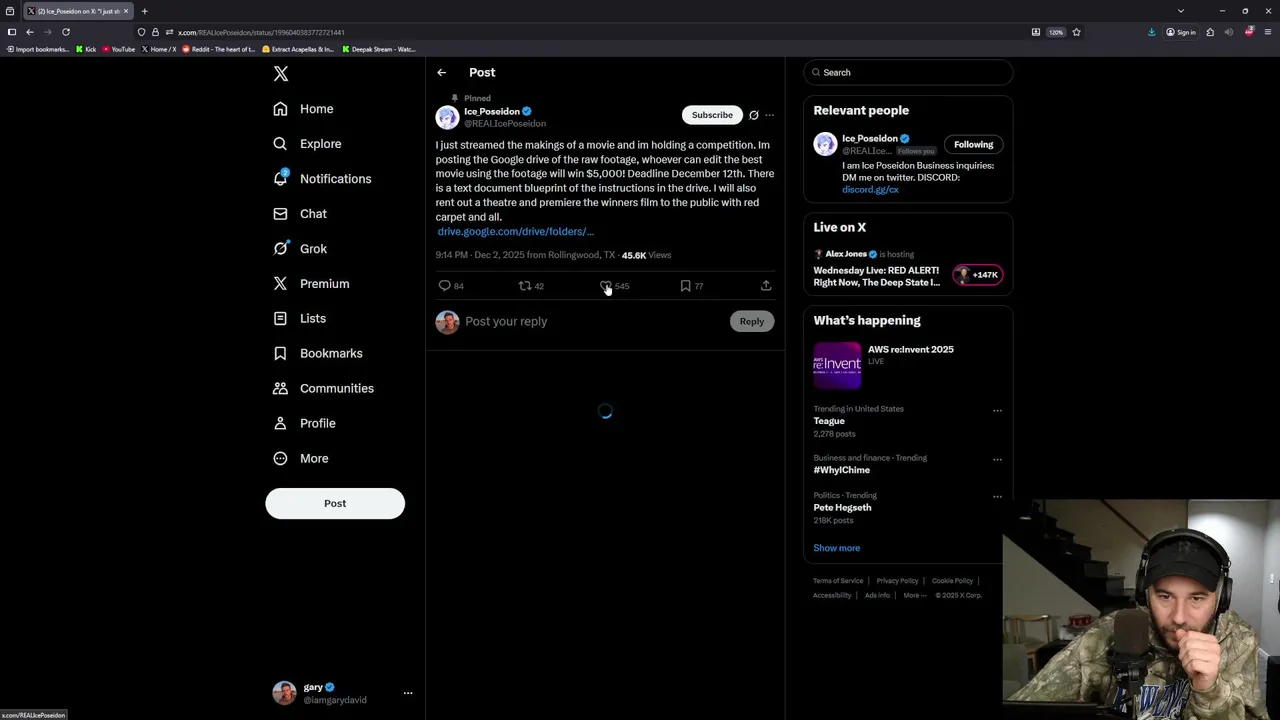Open the Google Drive folder link
This screenshot has height=720, width=1280.
515,231
